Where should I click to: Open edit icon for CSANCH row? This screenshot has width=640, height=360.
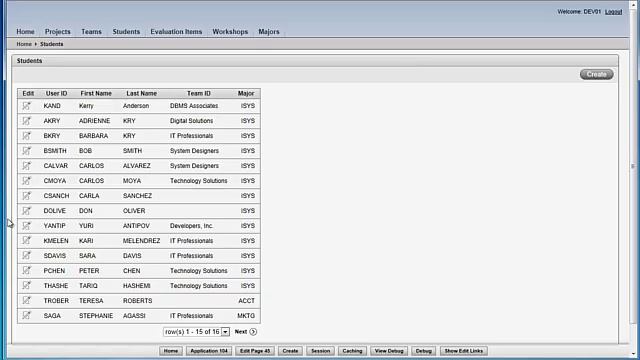tap(27, 196)
